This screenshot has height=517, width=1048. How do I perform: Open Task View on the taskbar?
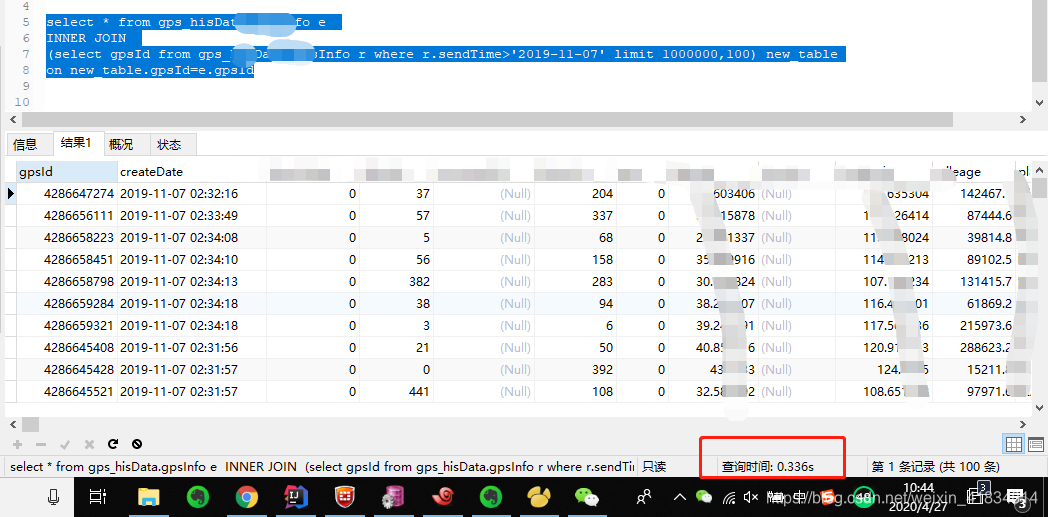pos(98,496)
